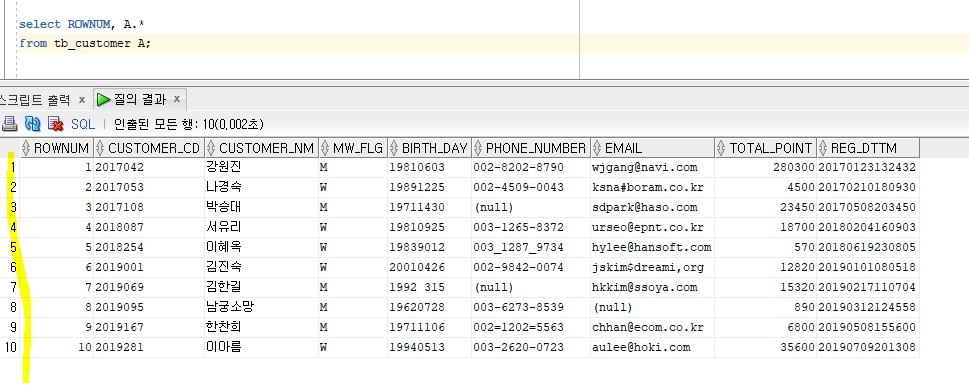Sort by the TOTAL_POINT column header
The image size is (969, 387).
click(x=766, y=148)
